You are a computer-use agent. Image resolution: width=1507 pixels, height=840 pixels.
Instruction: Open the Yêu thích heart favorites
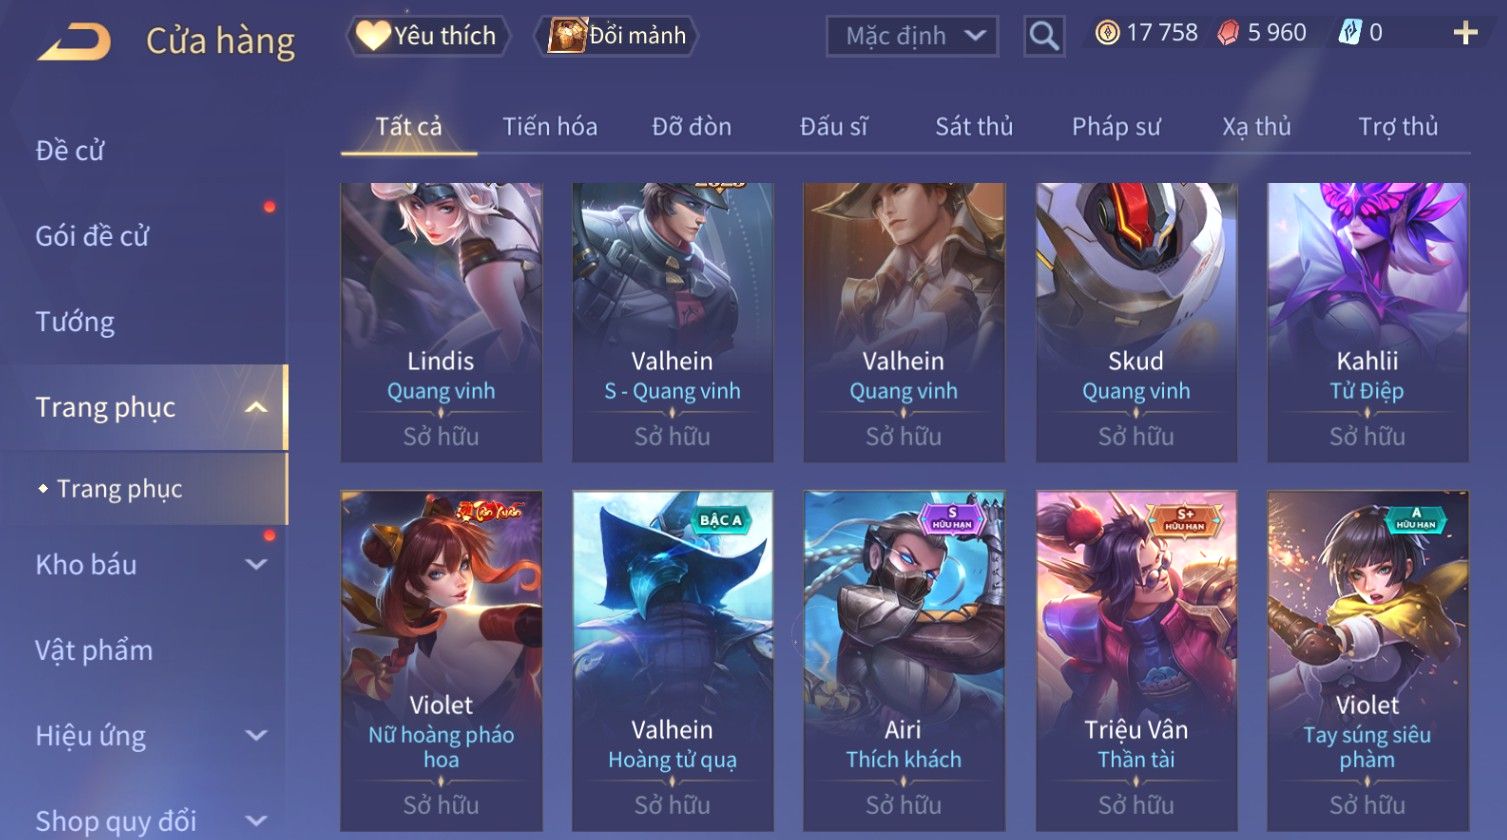(373, 36)
